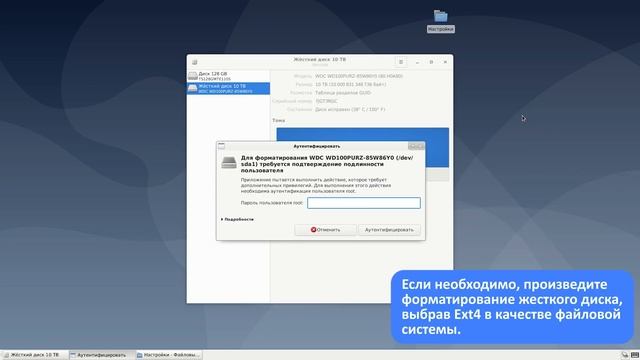This screenshot has width=640, height=360.
Task: Select Жёсткий диск 10 TB in sidebar
Action: click(x=228, y=88)
